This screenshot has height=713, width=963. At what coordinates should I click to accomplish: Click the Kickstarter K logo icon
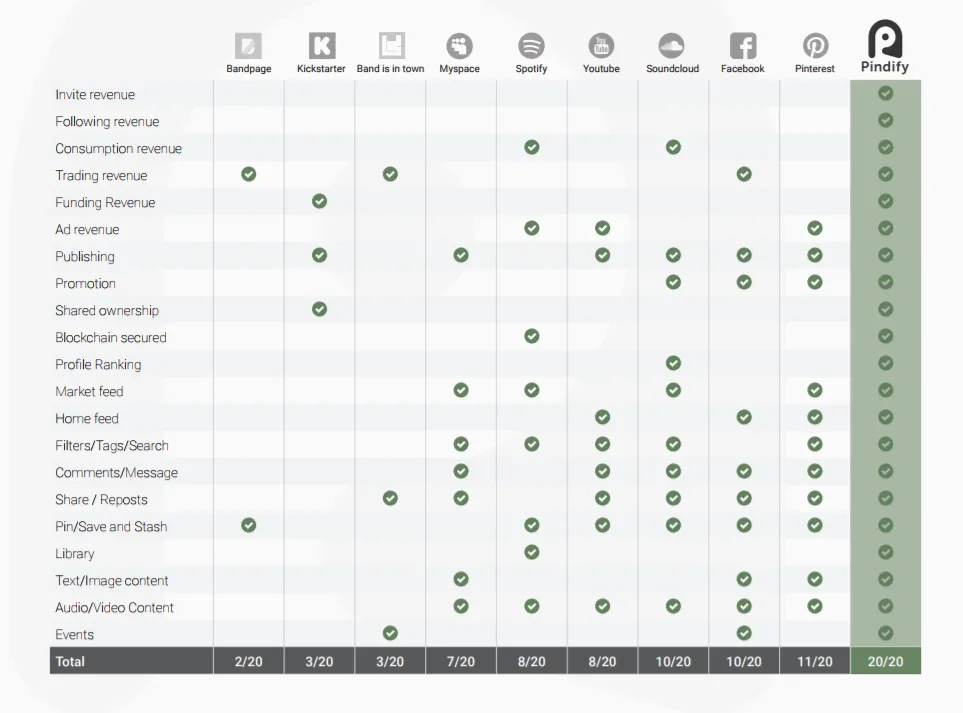point(322,46)
